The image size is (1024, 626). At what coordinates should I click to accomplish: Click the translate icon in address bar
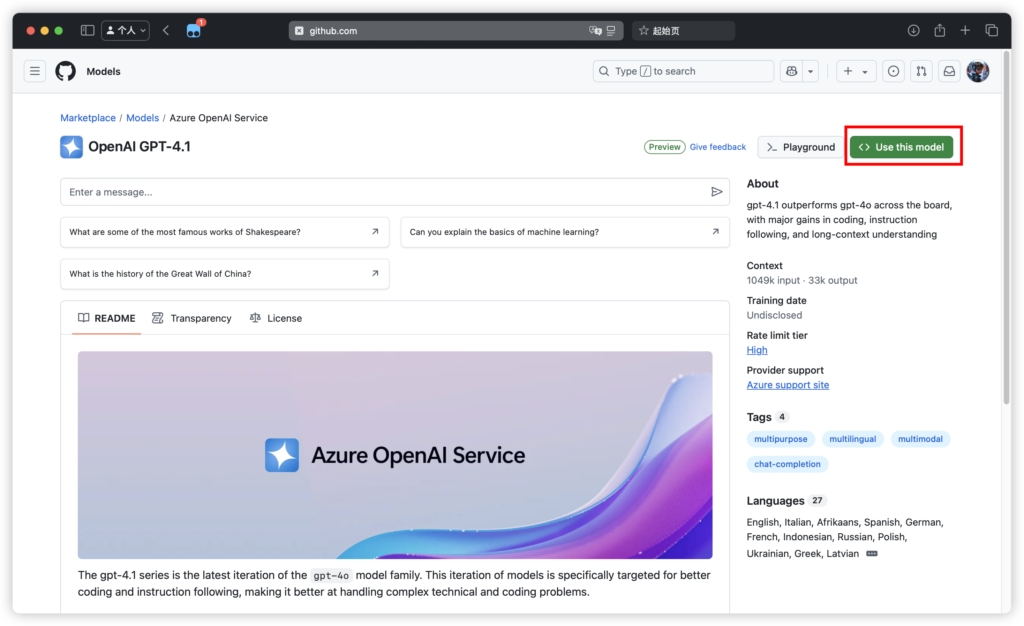pyautogui.click(x=595, y=31)
